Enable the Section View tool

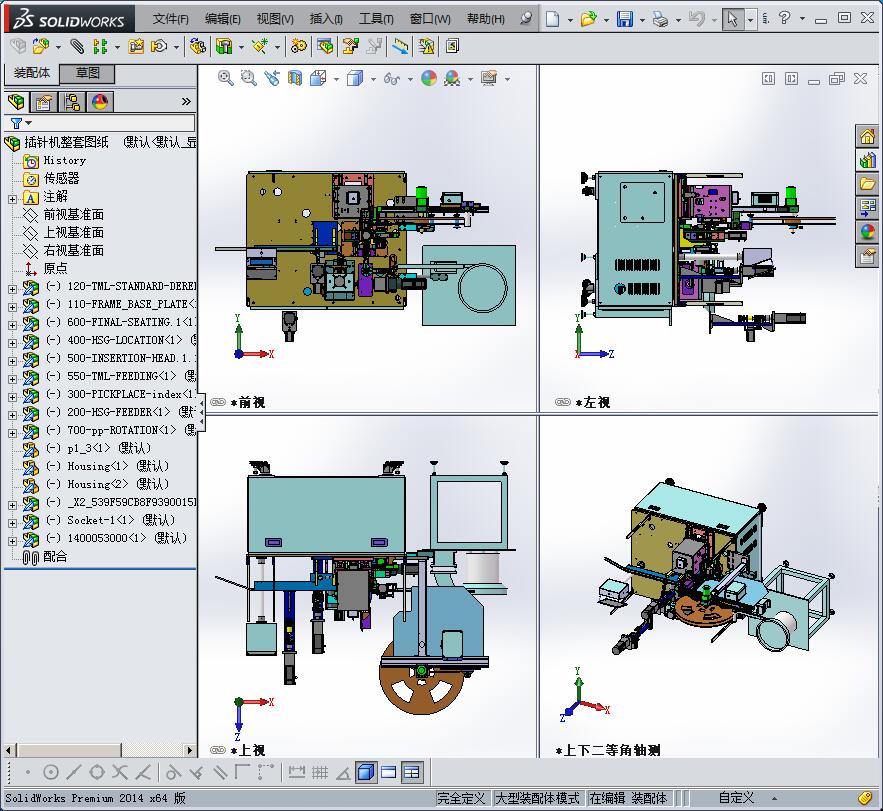click(x=293, y=78)
